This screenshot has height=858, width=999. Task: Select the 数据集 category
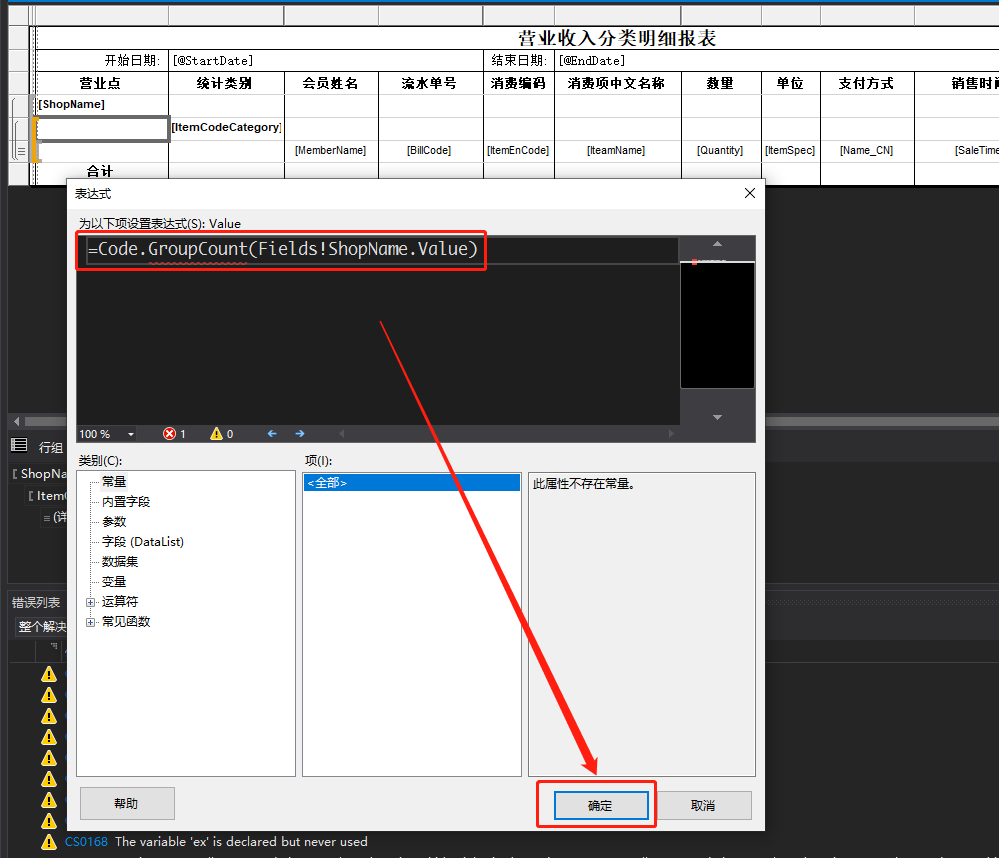click(x=120, y=562)
